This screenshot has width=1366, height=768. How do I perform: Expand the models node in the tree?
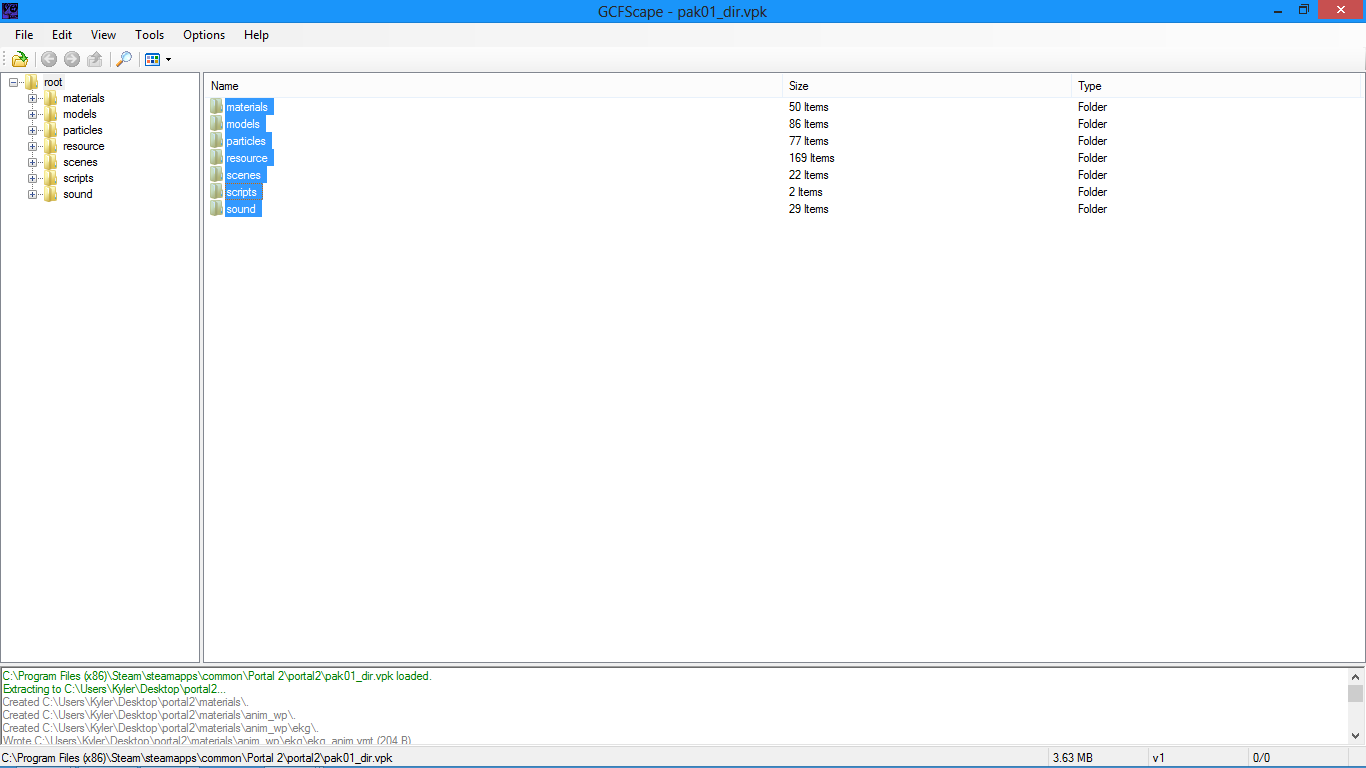point(32,114)
